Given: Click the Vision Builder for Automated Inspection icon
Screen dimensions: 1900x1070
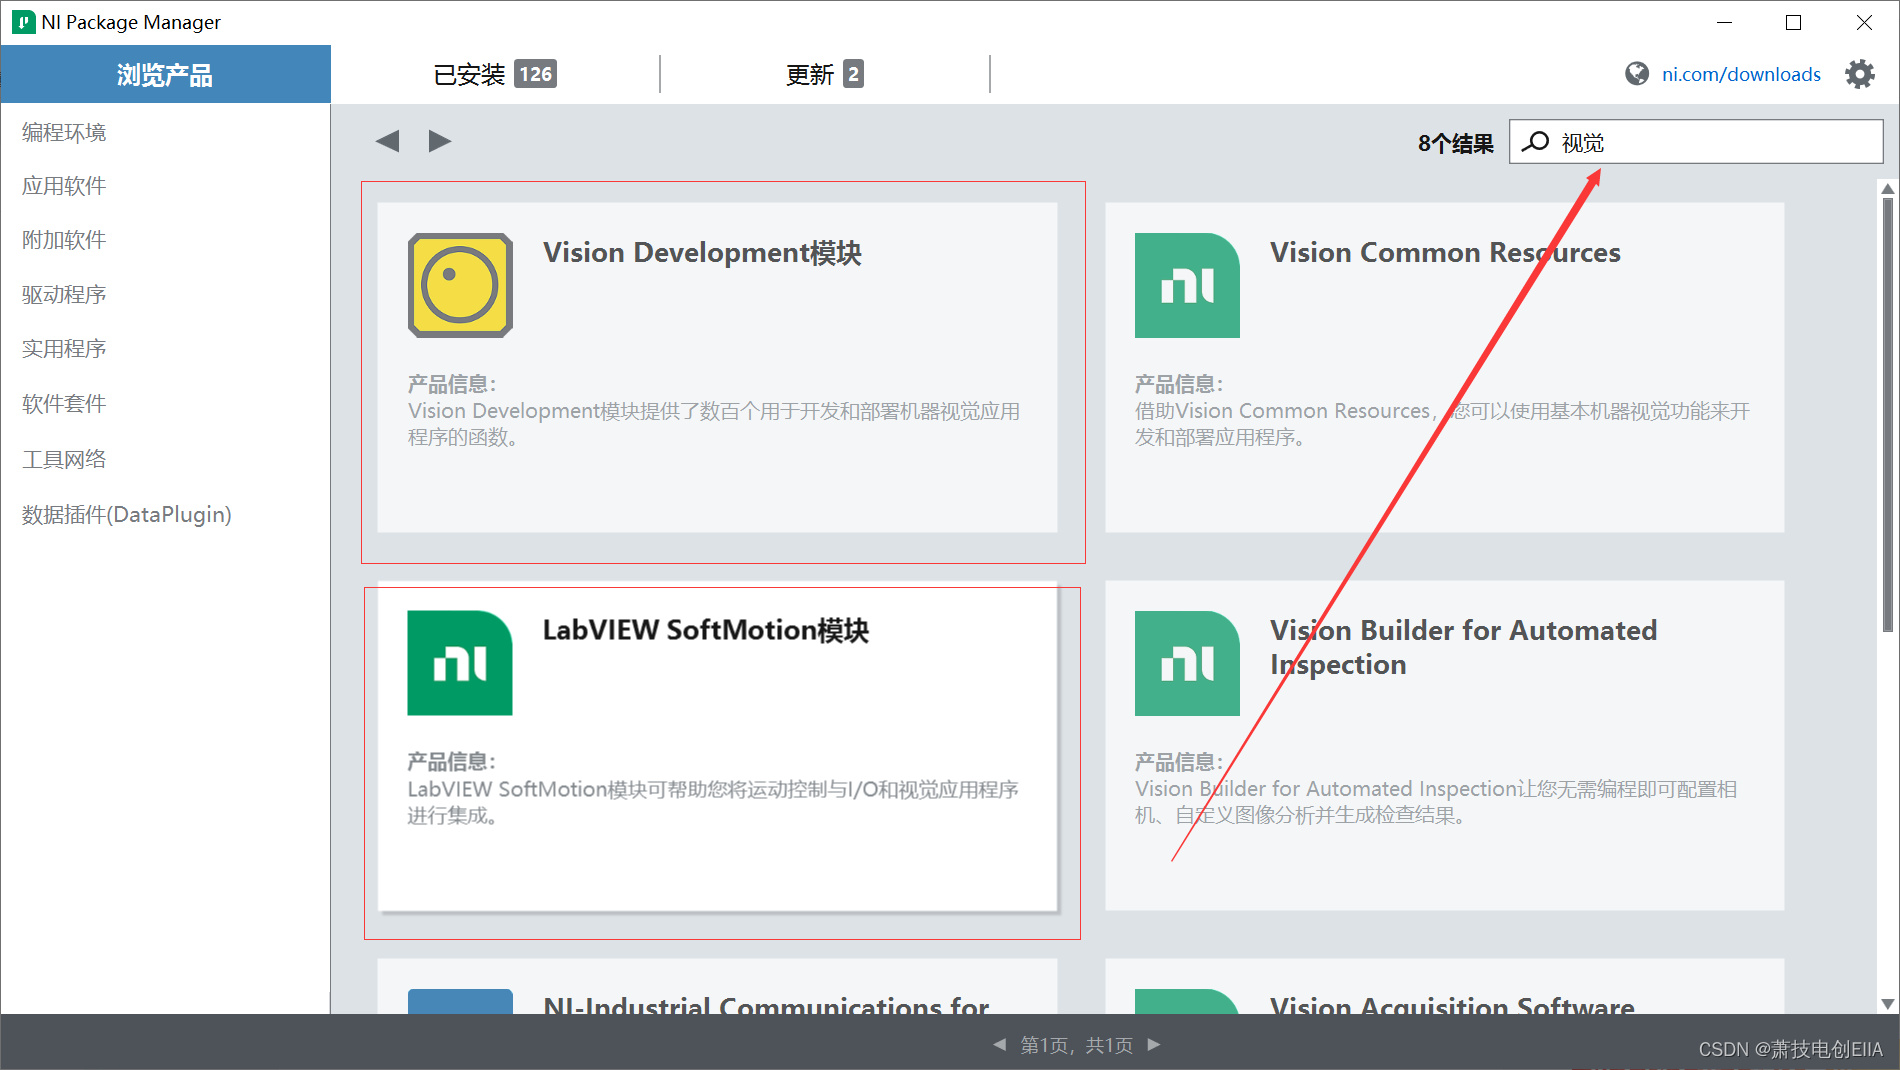Looking at the screenshot, I should pyautogui.click(x=1187, y=663).
